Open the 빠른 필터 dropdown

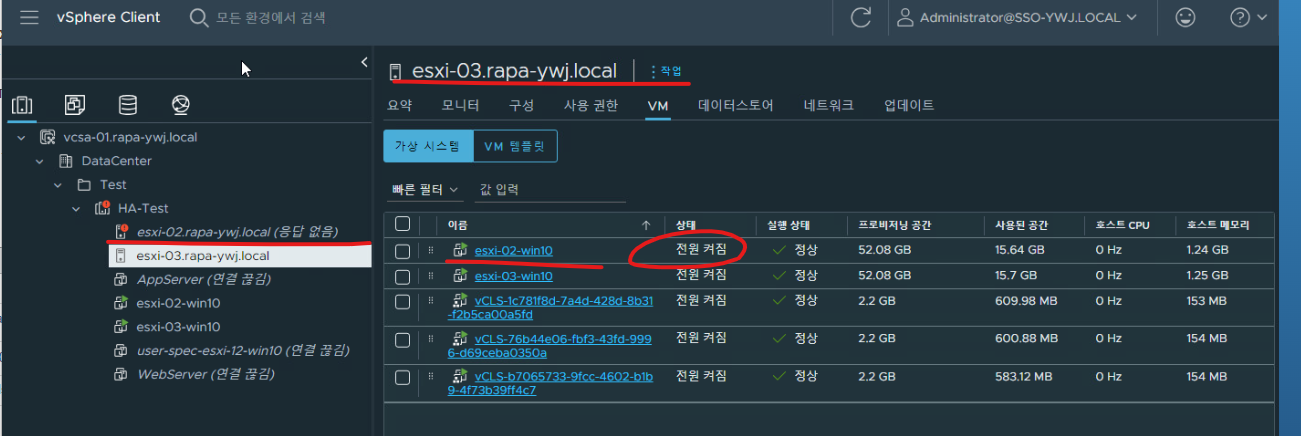[425, 189]
